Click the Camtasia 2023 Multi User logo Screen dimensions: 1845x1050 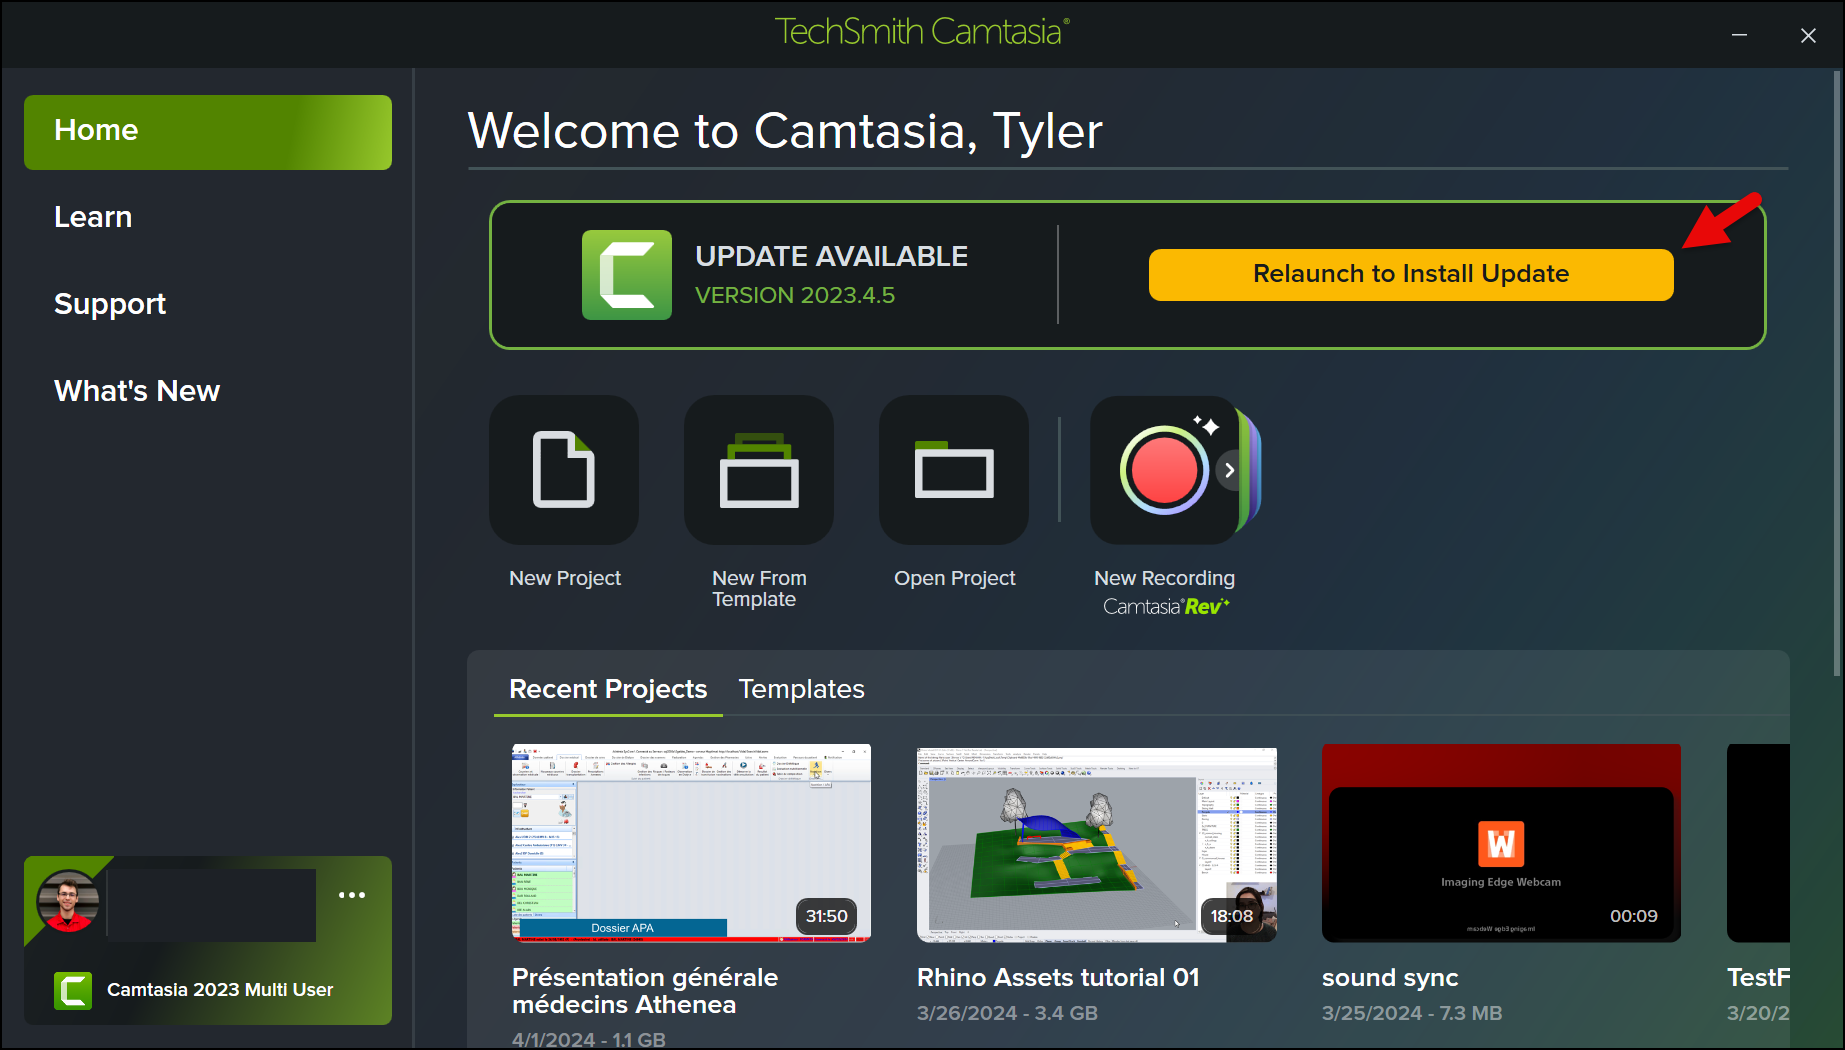click(73, 990)
